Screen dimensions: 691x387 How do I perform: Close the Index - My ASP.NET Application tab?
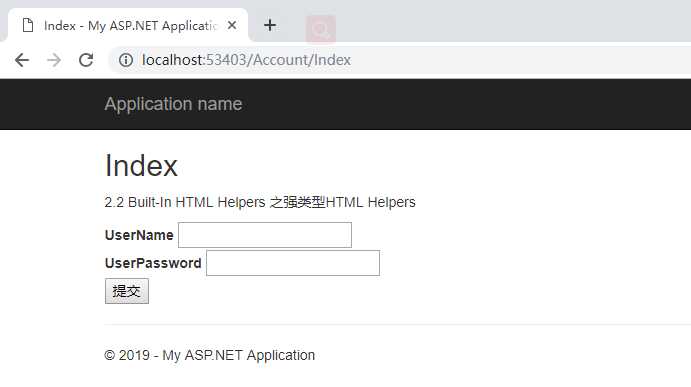tap(232, 26)
